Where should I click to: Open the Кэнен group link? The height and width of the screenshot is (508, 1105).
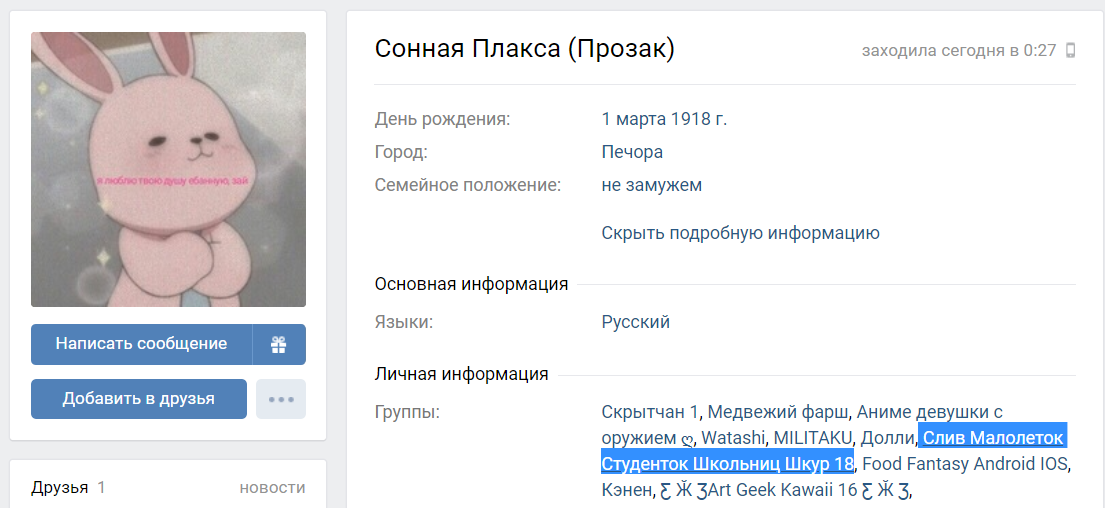pos(625,489)
